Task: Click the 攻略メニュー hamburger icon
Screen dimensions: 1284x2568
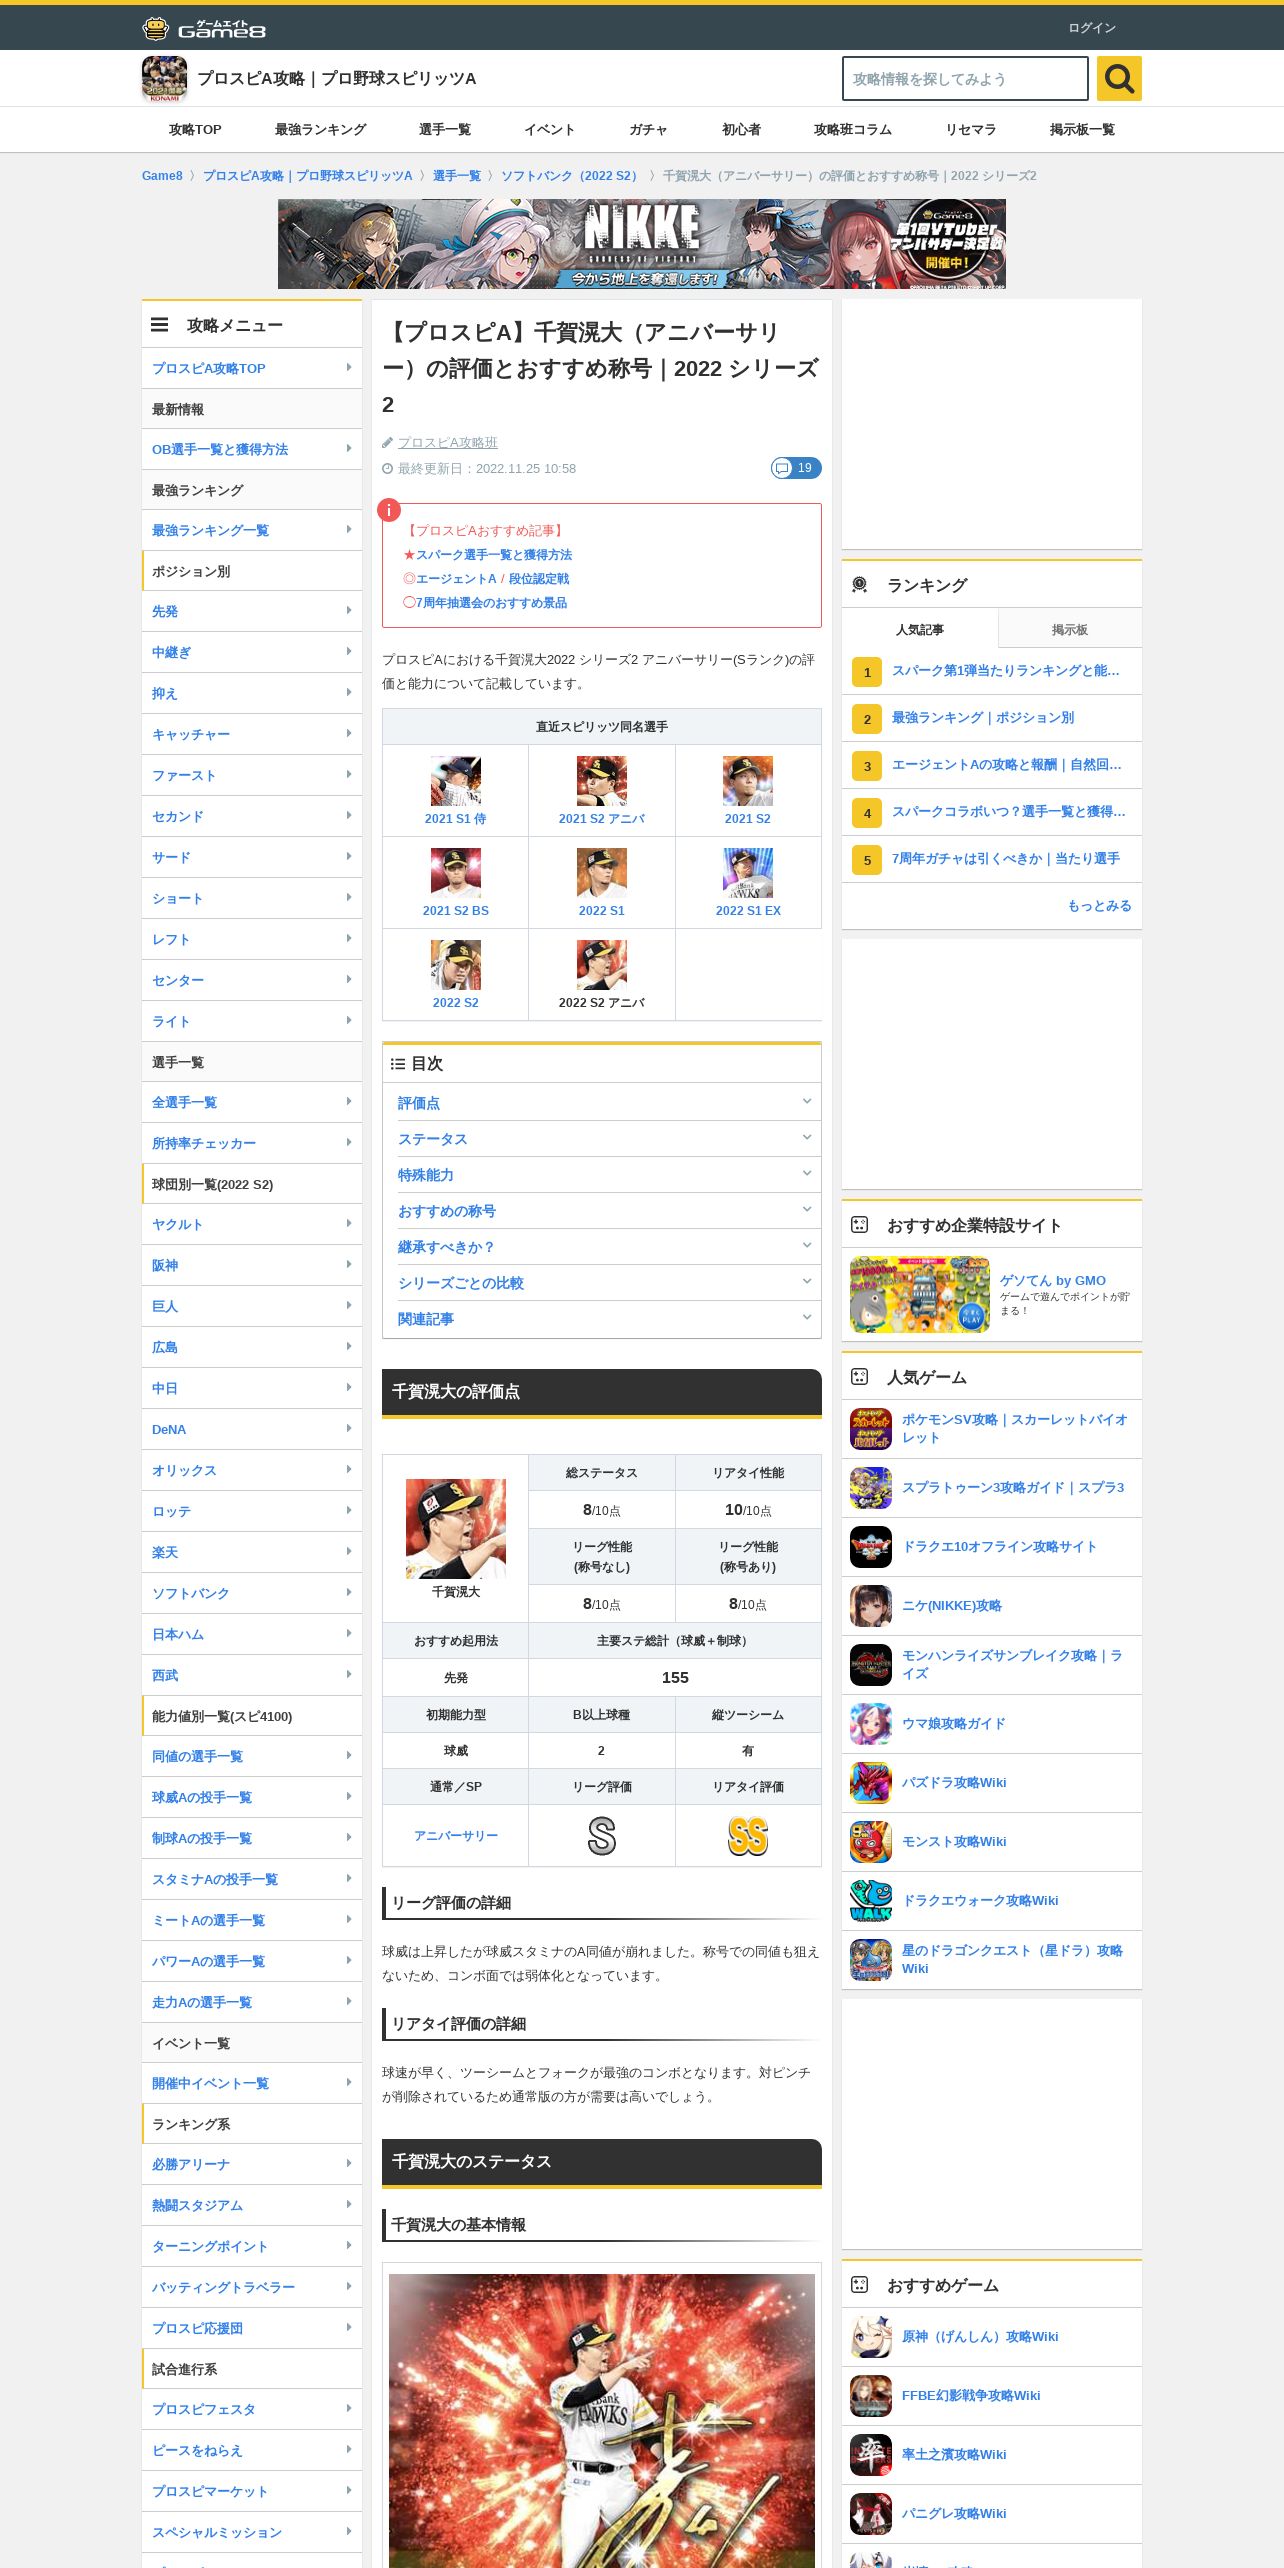Action: [x=160, y=325]
